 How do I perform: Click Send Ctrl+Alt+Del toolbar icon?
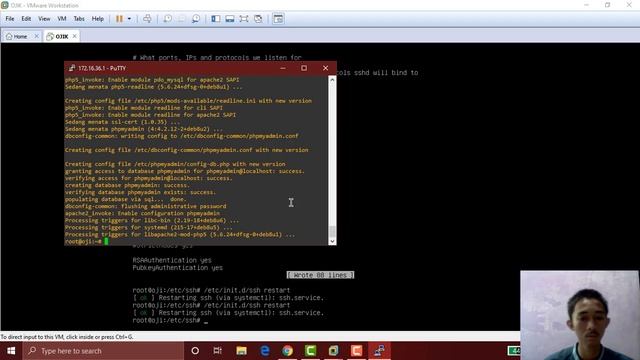coord(147,19)
